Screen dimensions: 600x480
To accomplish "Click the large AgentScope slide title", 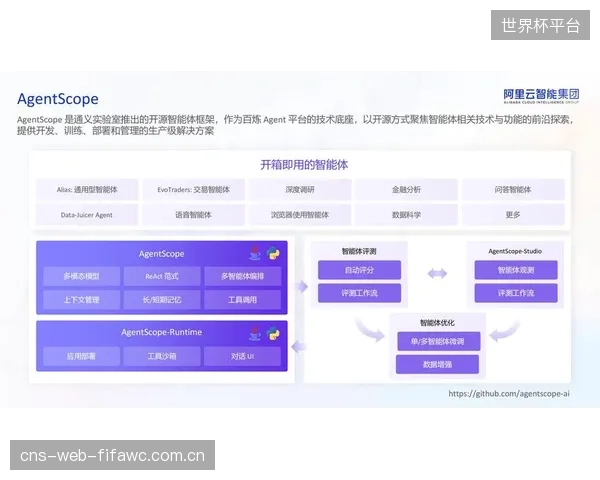I will 58,99.
